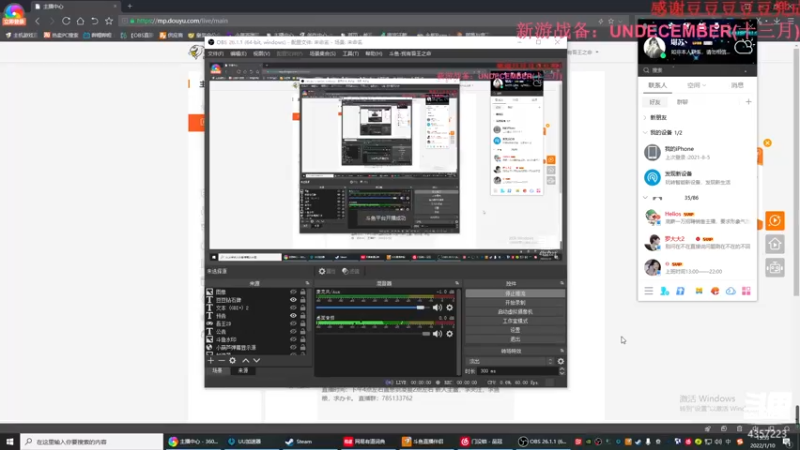Expand 新朋友 group in QQ
The image size is (800, 450).
pos(645,117)
